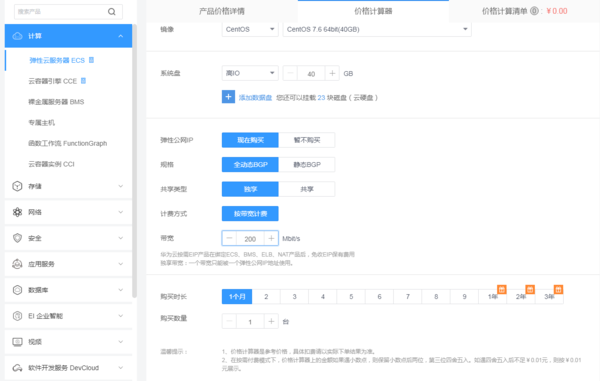Open 专属主机 in sidebar
Image resolution: width=600 pixels, height=381 pixels.
tap(41, 123)
